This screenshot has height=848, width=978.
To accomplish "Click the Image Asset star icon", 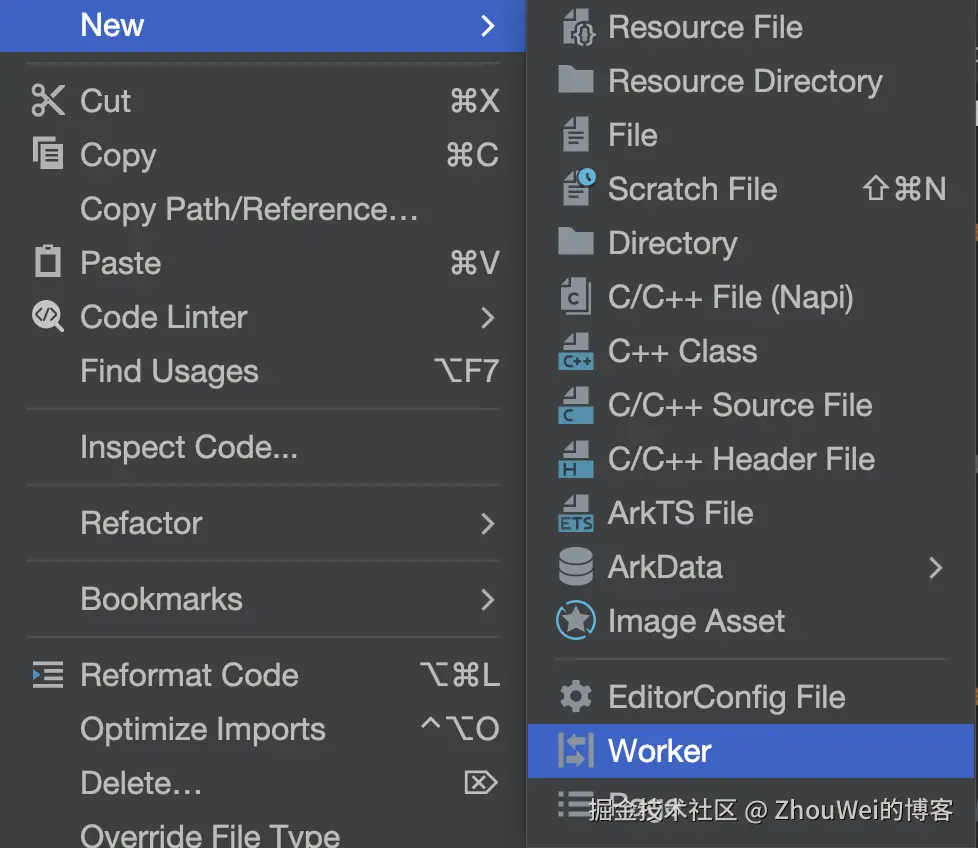I will (576, 621).
